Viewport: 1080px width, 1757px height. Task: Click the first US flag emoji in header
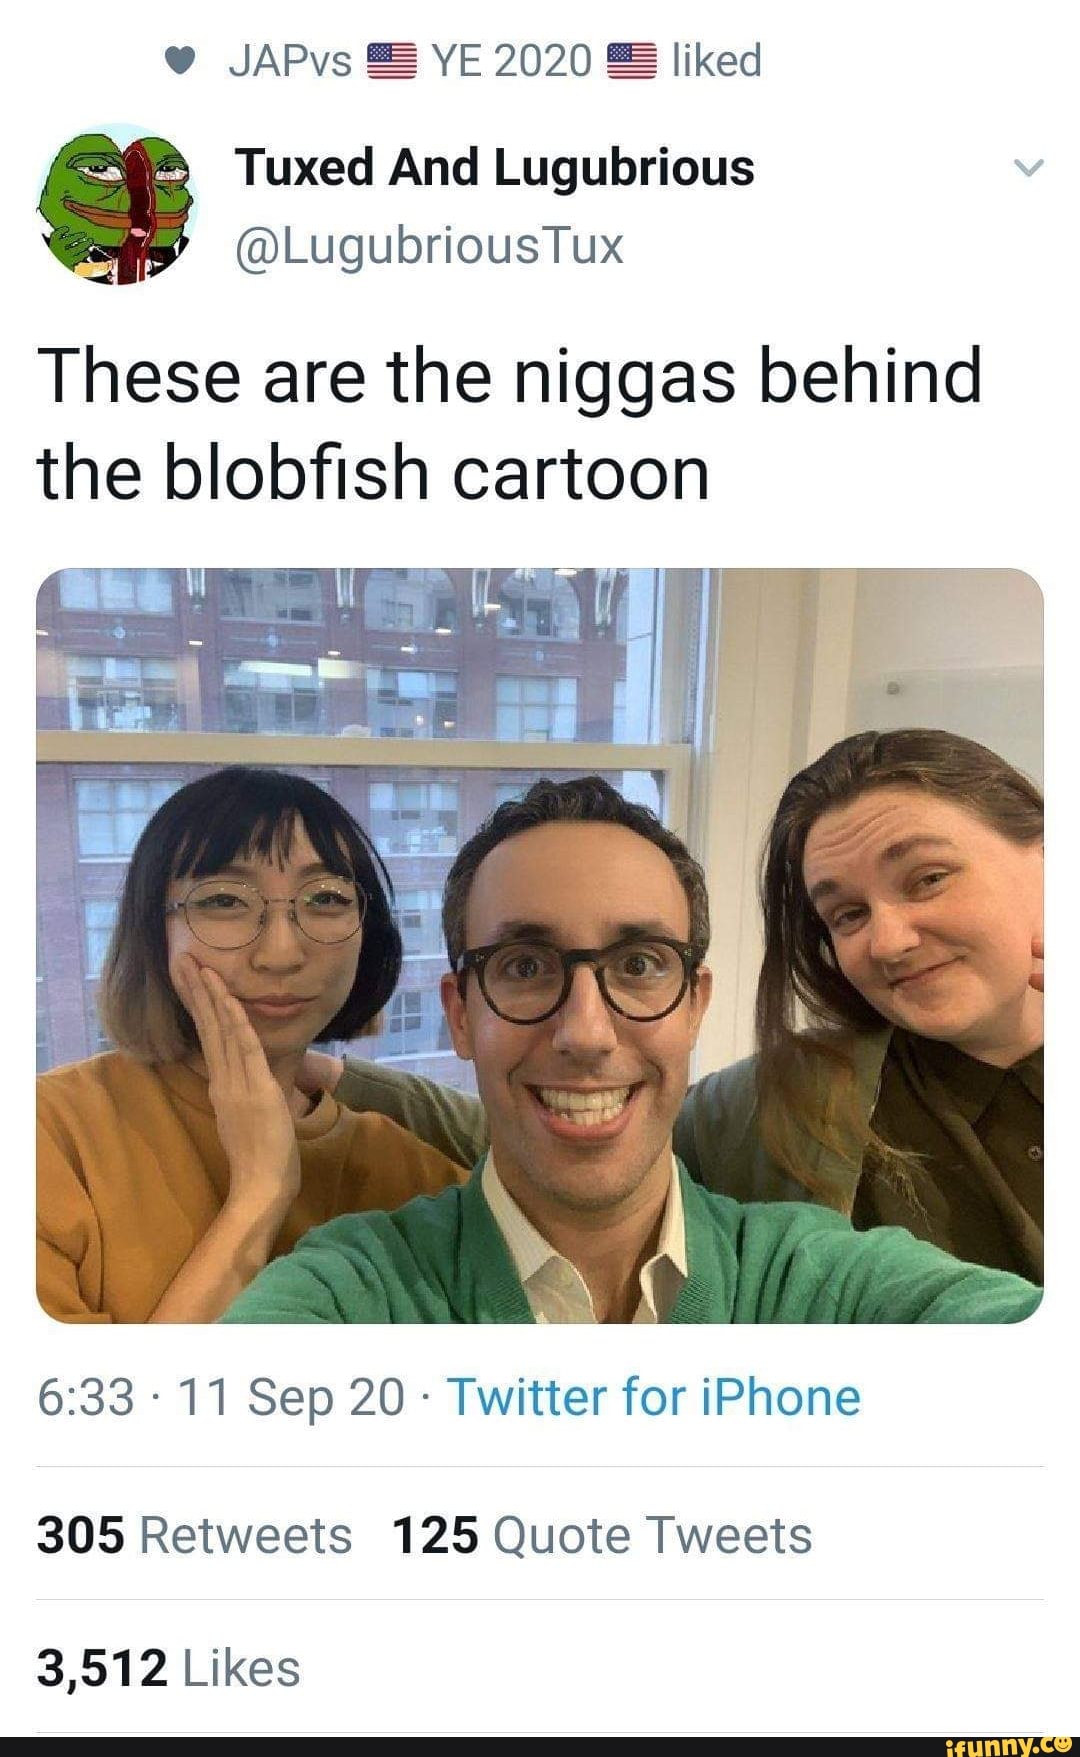tap(391, 62)
